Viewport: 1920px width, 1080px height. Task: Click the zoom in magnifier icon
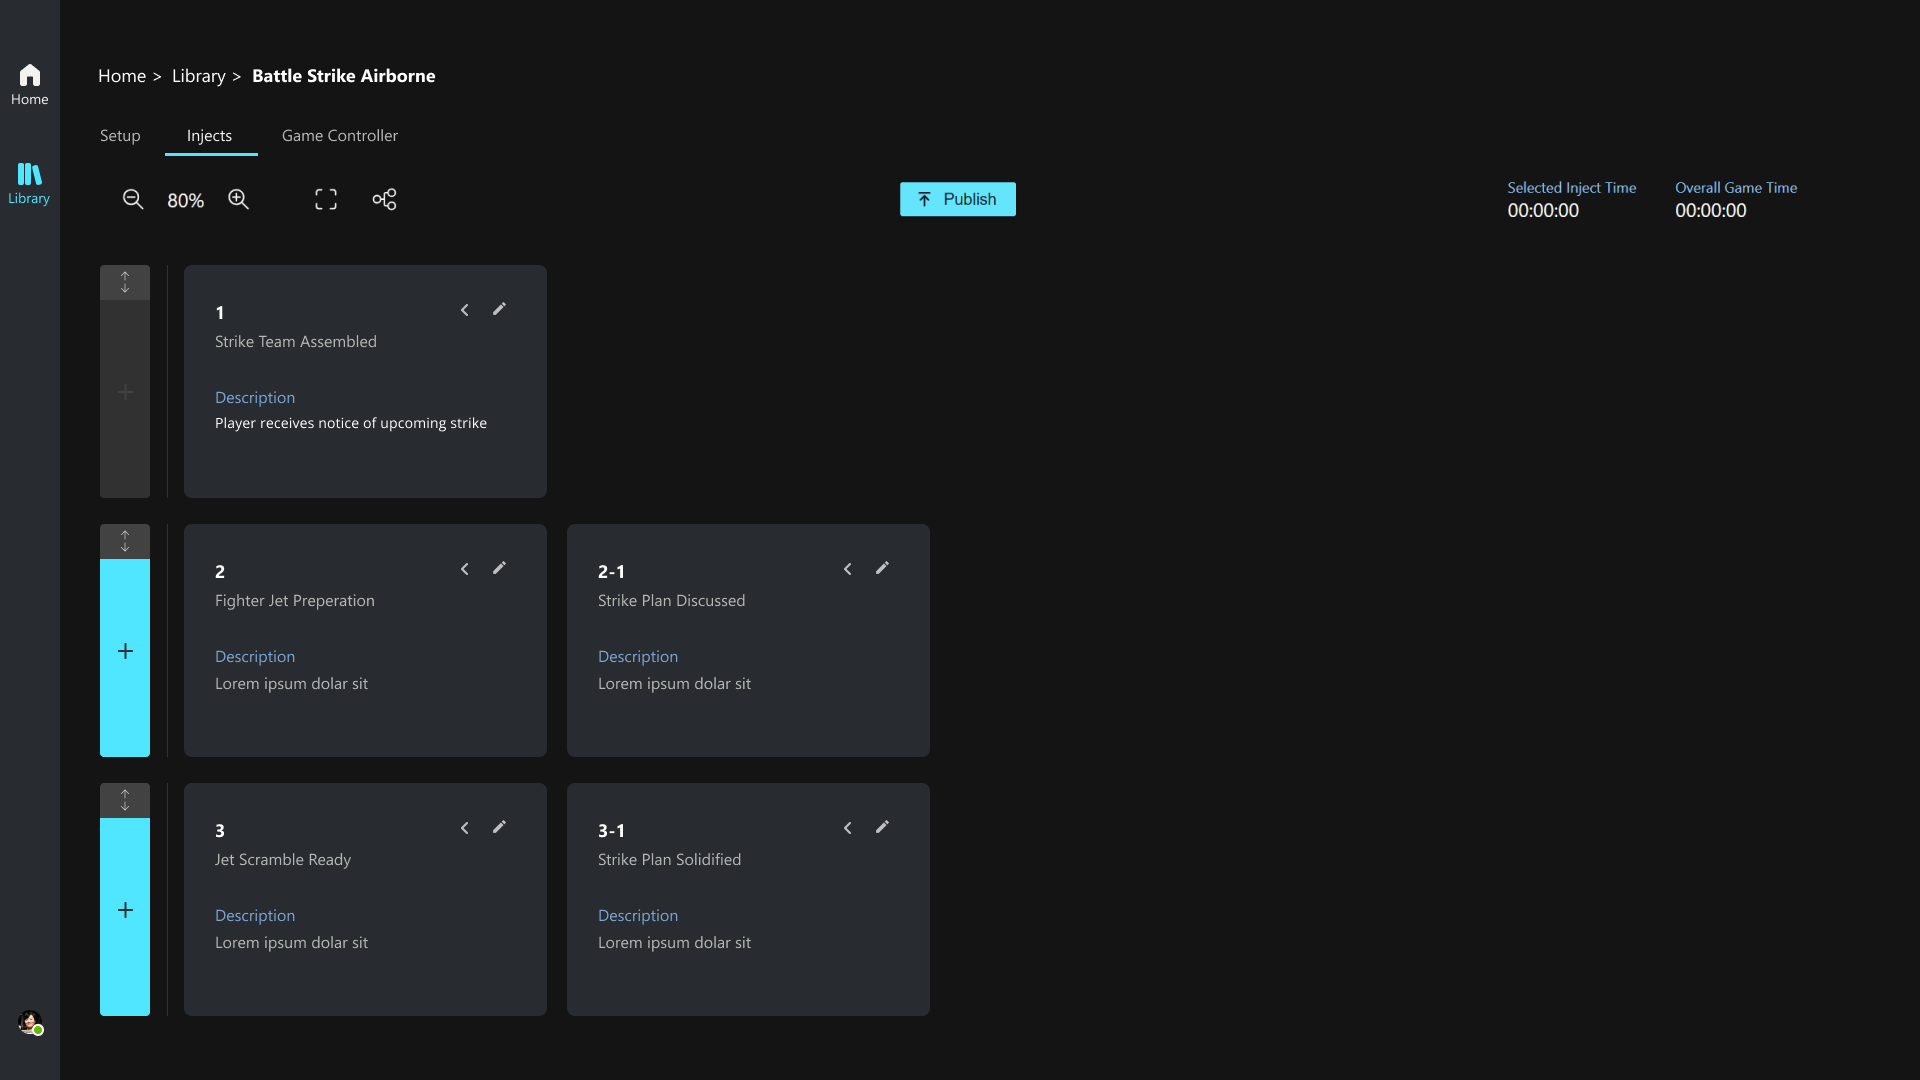tap(238, 199)
